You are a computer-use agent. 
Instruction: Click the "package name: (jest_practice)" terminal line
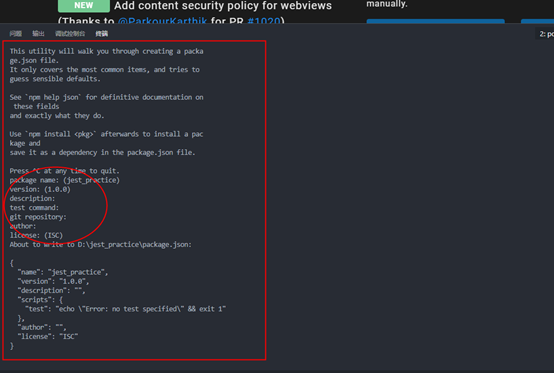point(65,180)
